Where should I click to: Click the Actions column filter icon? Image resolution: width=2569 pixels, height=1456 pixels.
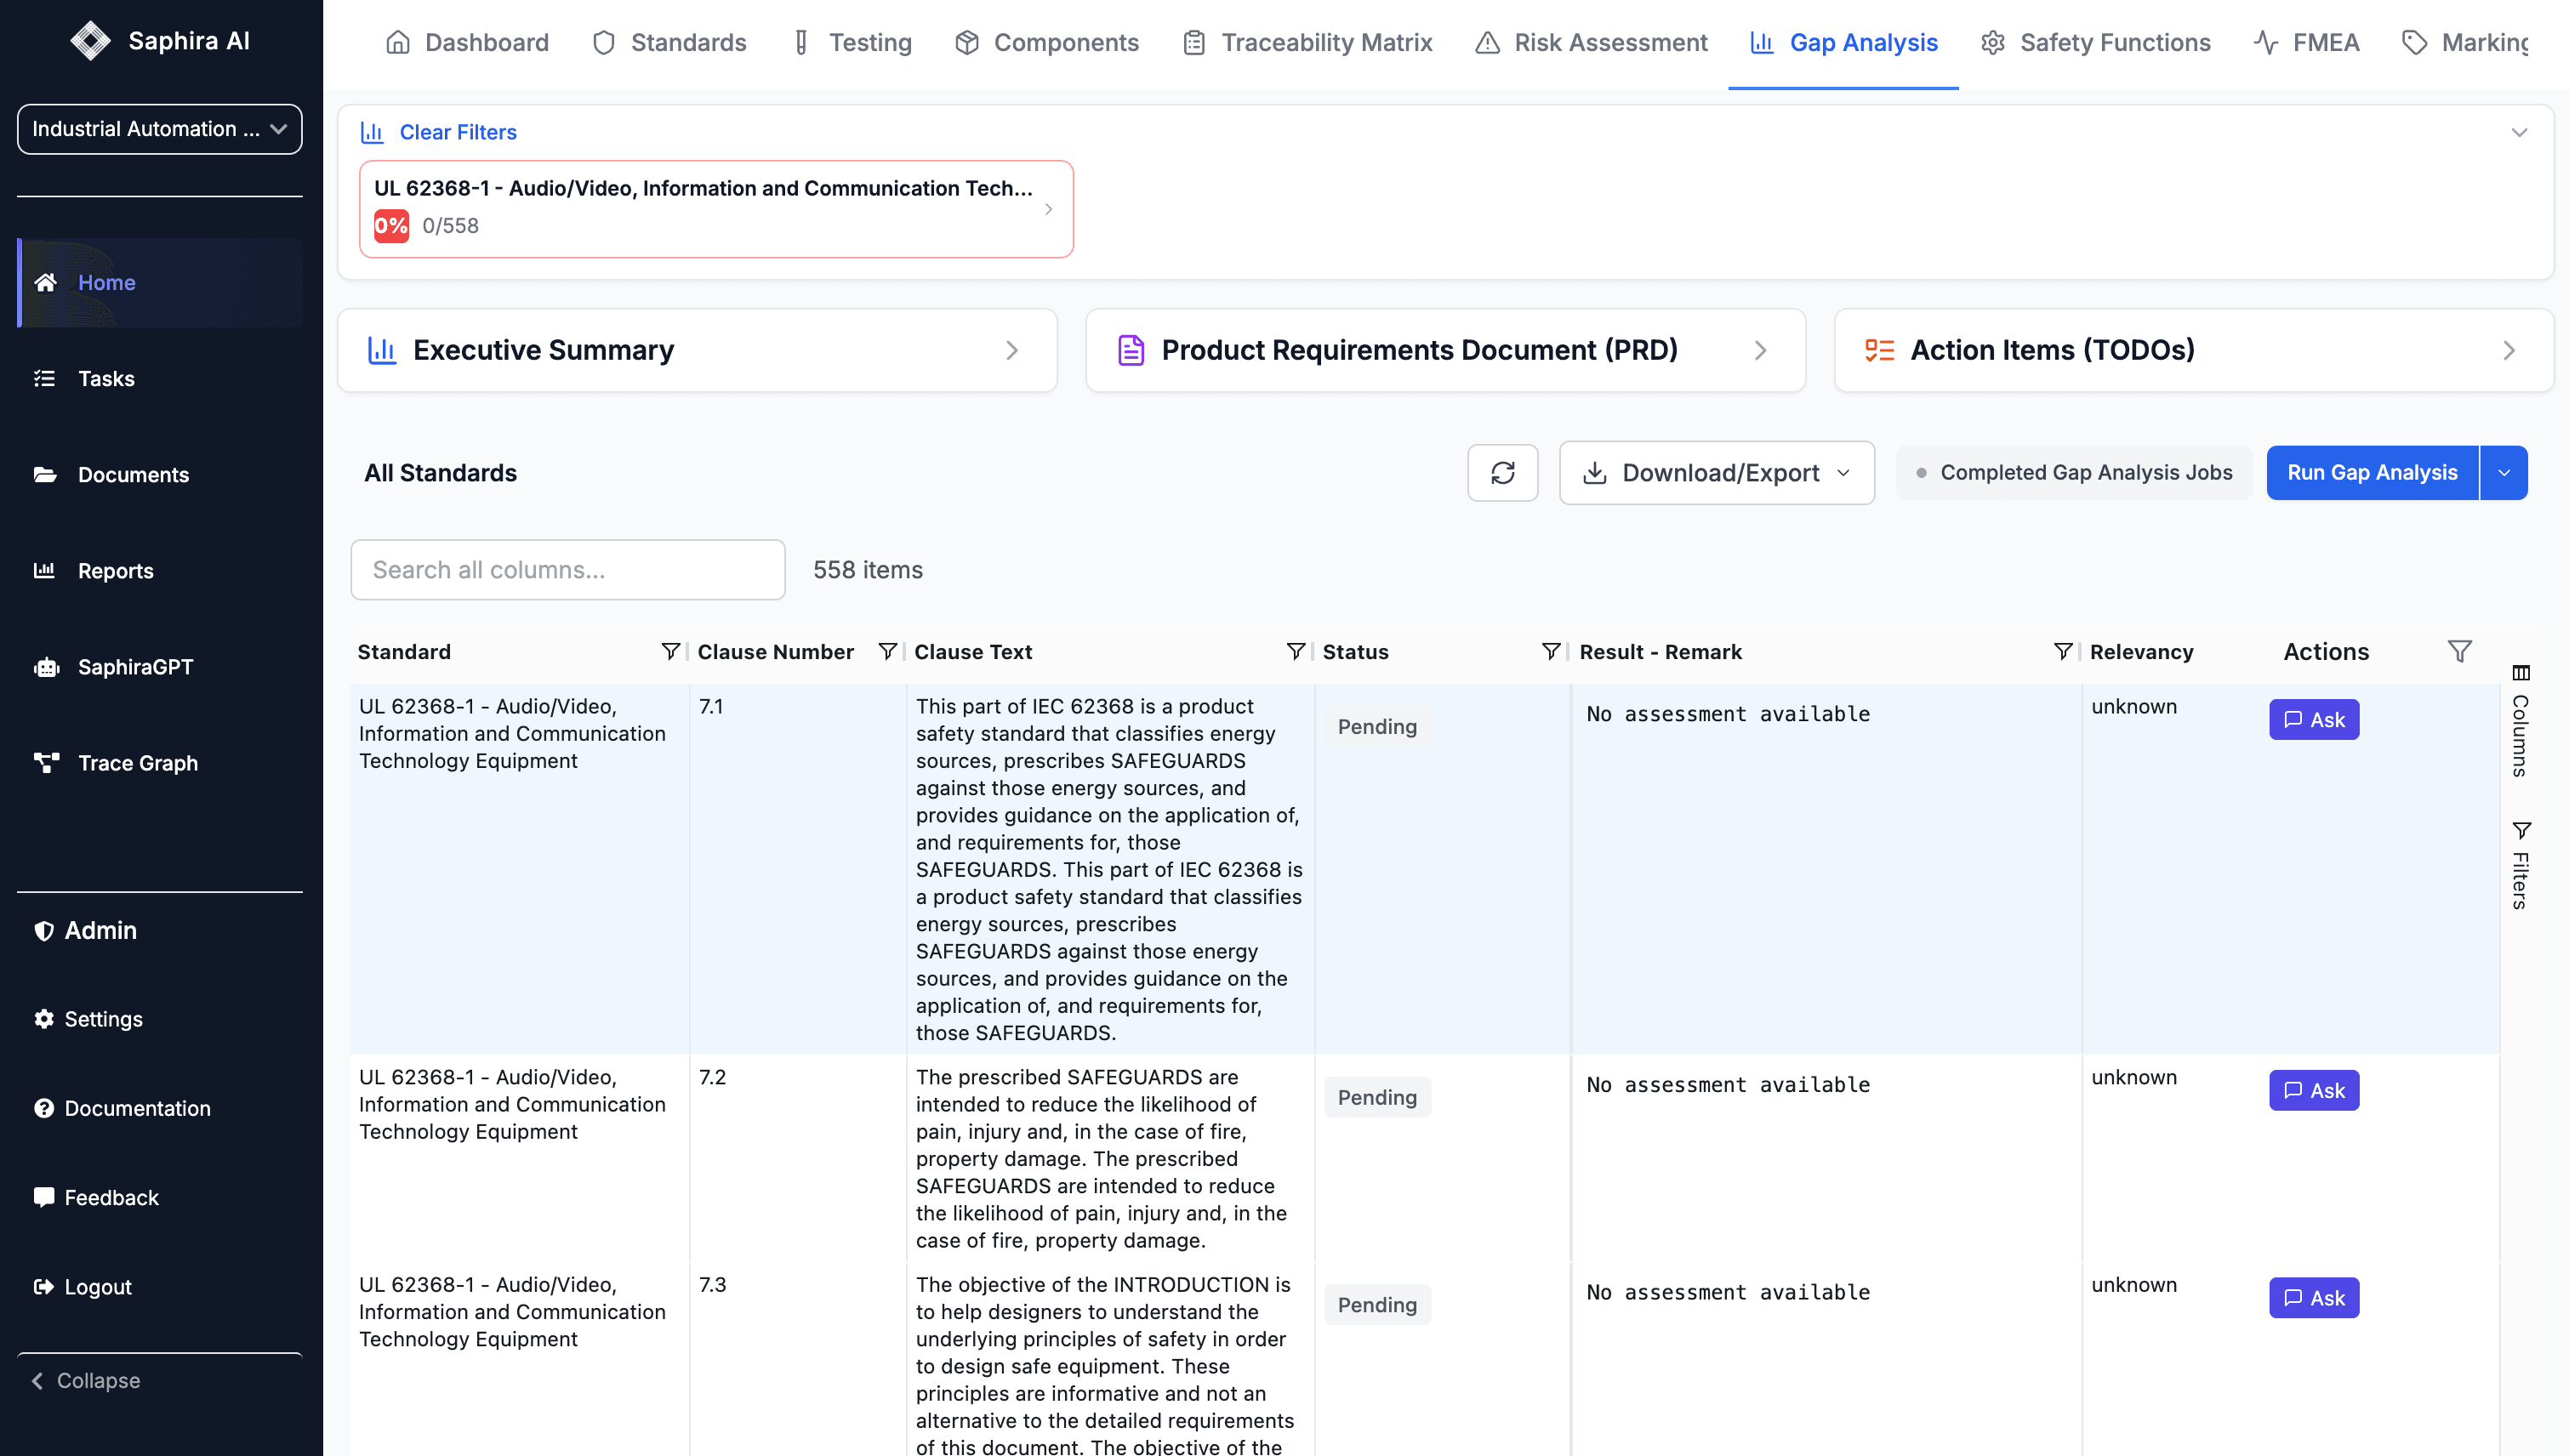click(2459, 652)
